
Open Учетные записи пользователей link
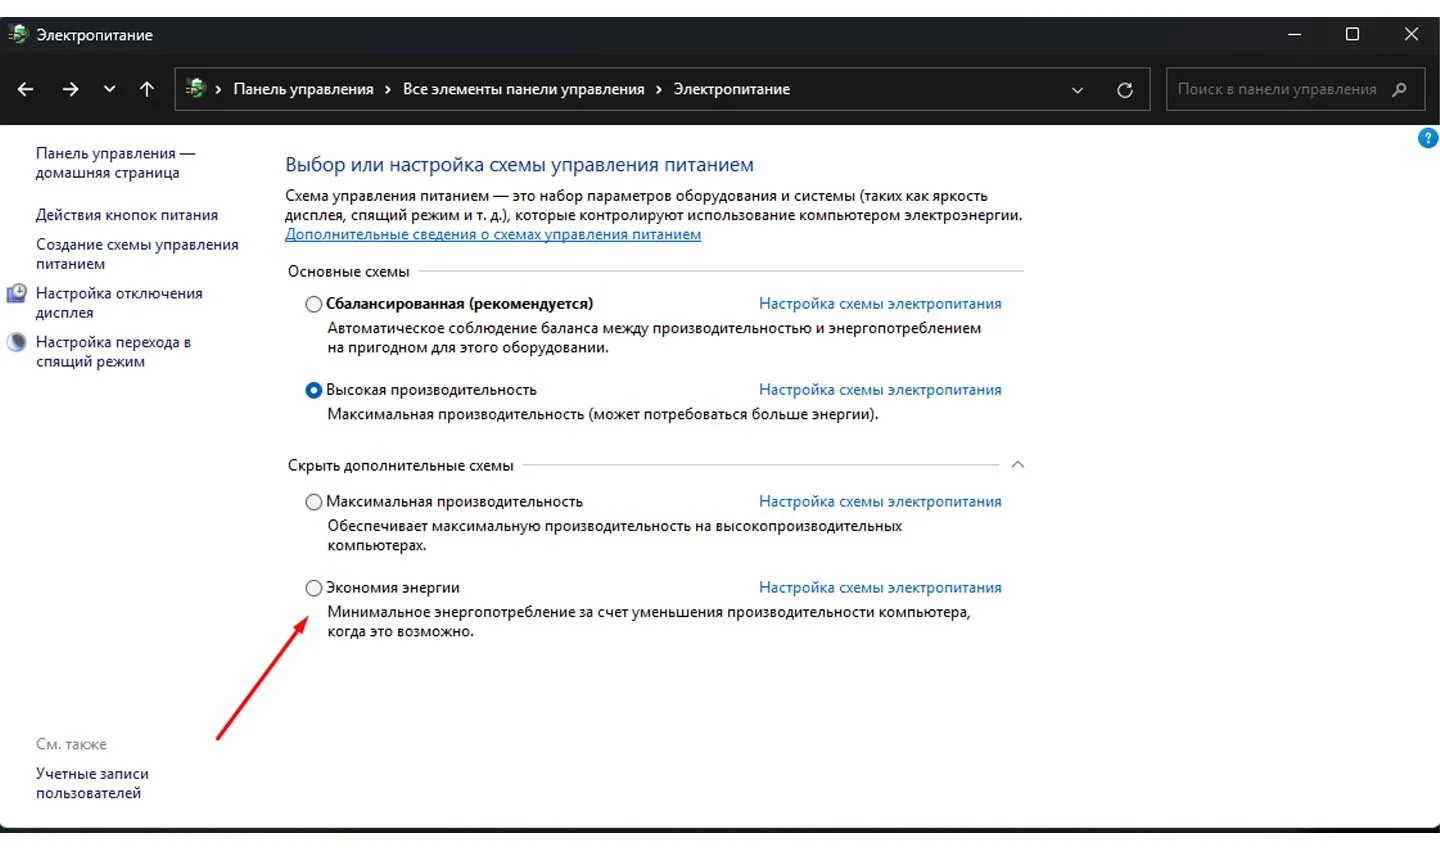(x=92, y=783)
